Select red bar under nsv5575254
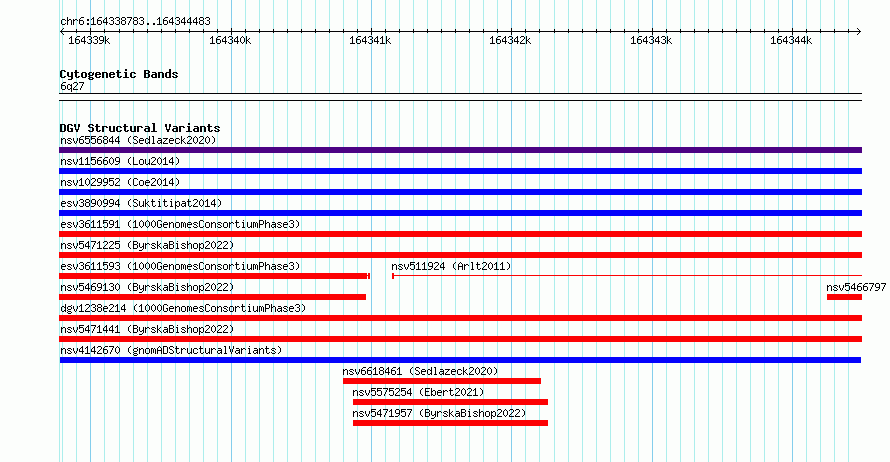 (x=450, y=402)
